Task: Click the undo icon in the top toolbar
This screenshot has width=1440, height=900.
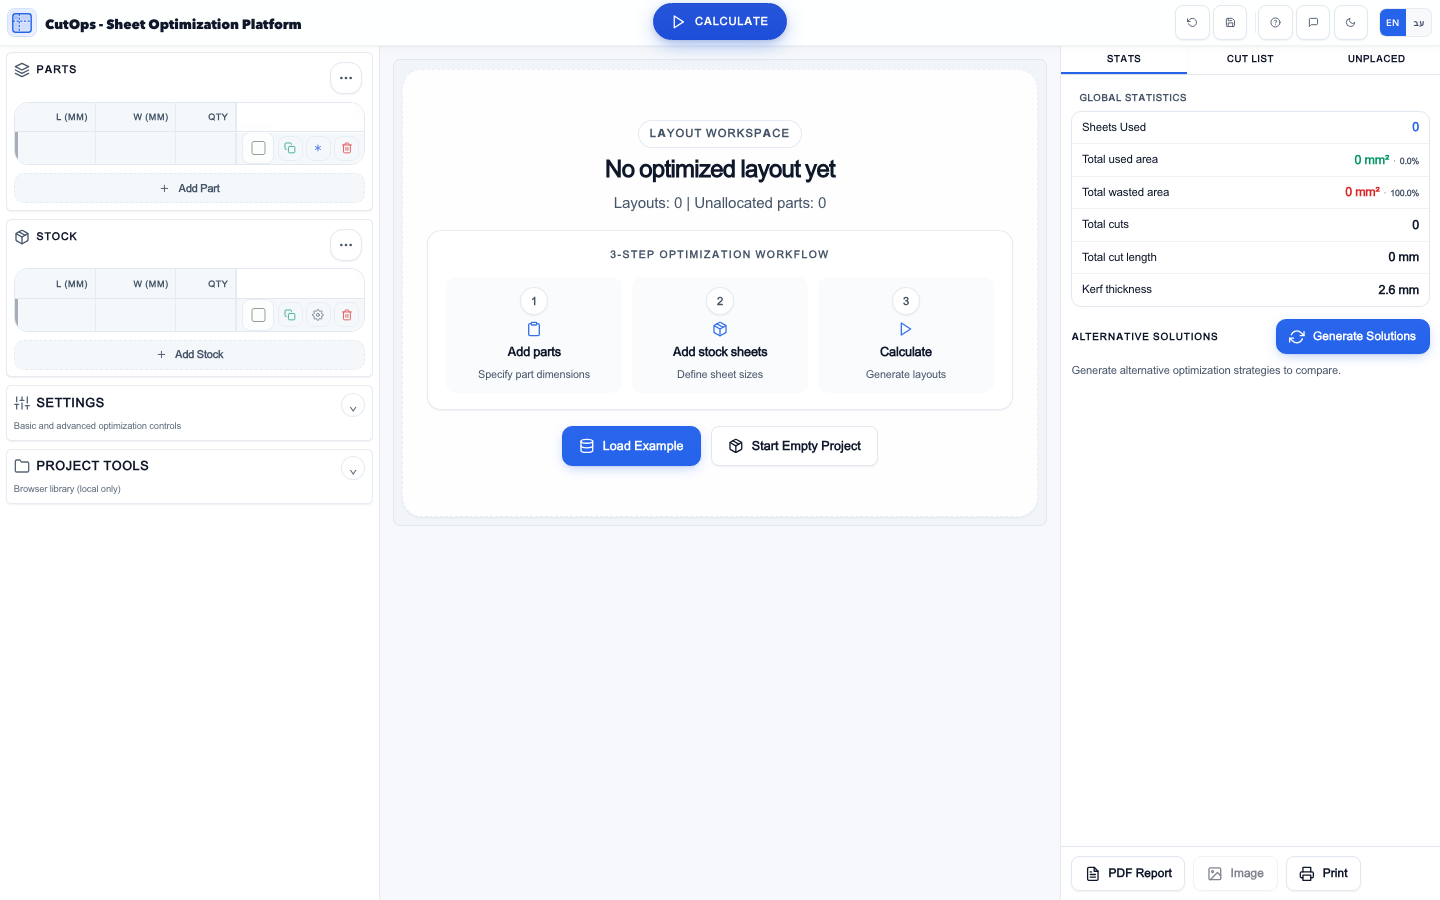Action: [1191, 22]
